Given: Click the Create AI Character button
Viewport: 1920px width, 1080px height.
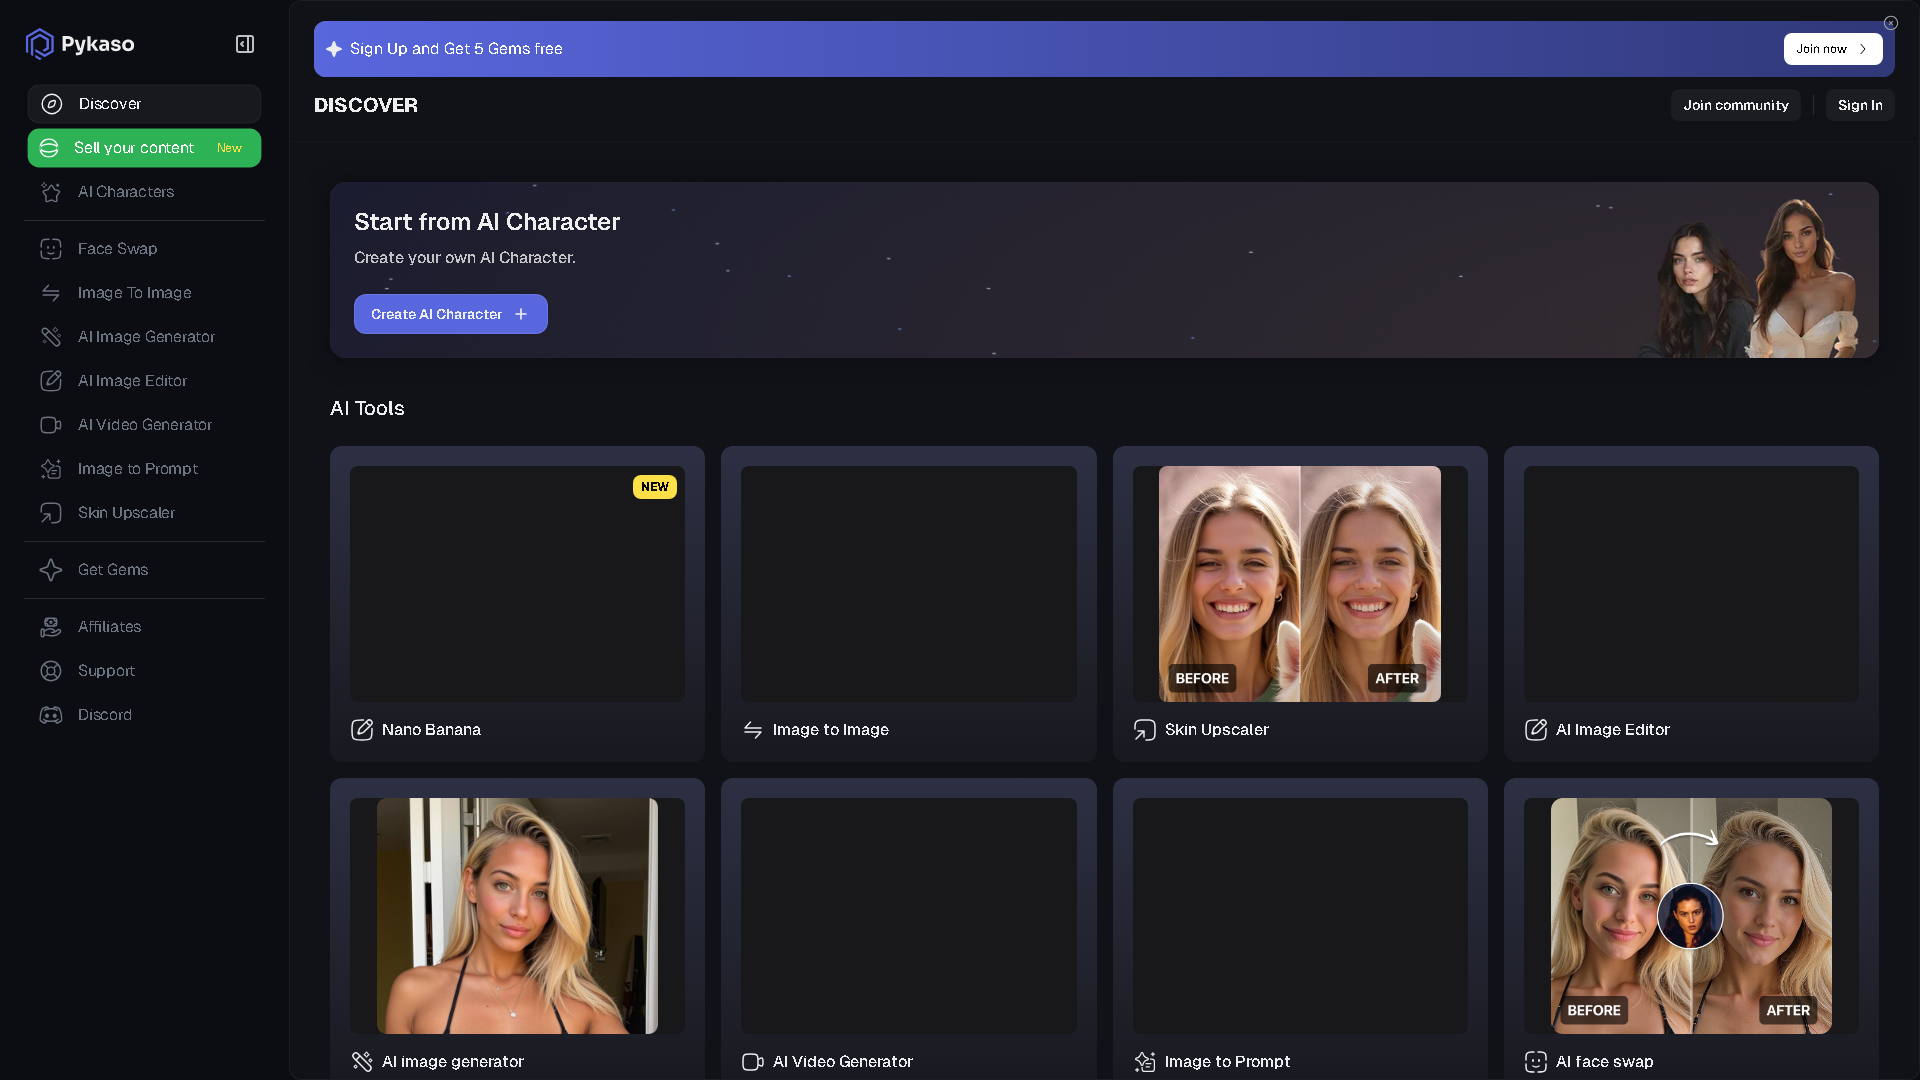Looking at the screenshot, I should point(450,313).
